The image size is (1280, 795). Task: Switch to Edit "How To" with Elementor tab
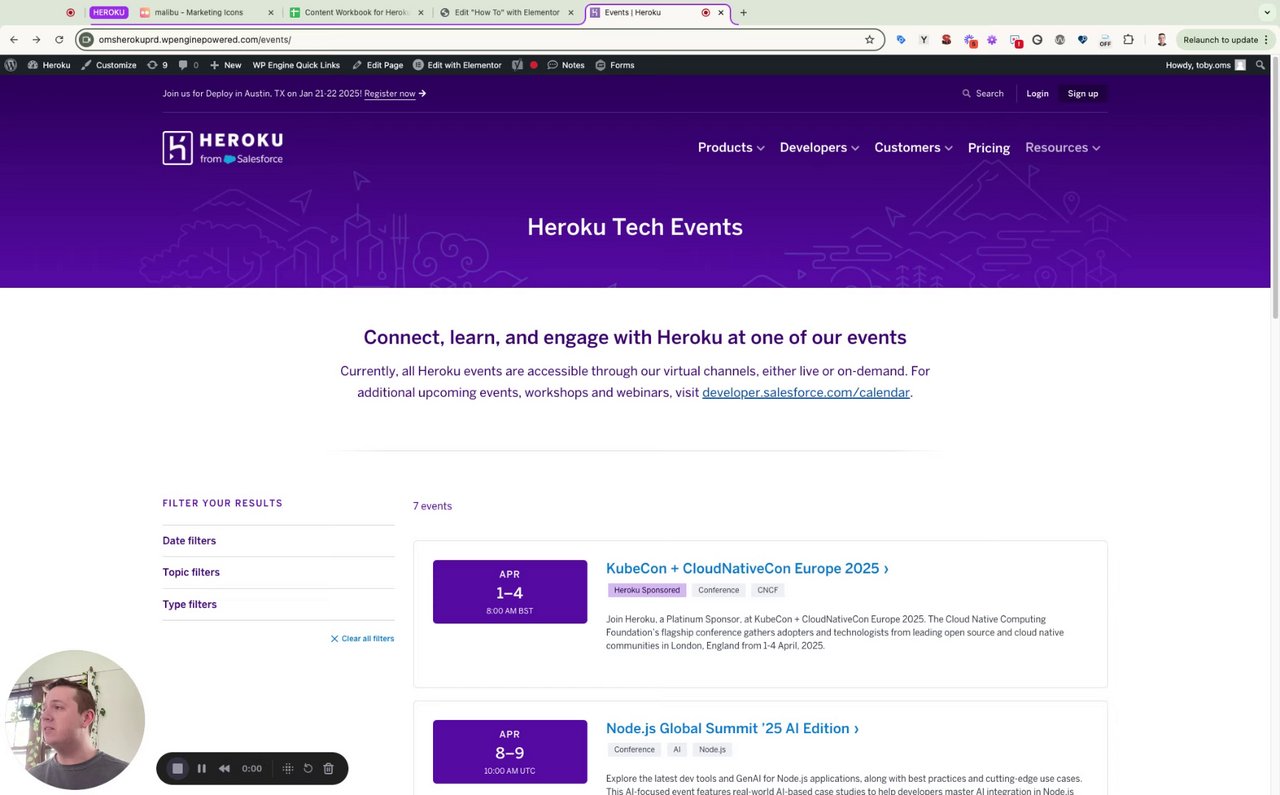(x=506, y=13)
